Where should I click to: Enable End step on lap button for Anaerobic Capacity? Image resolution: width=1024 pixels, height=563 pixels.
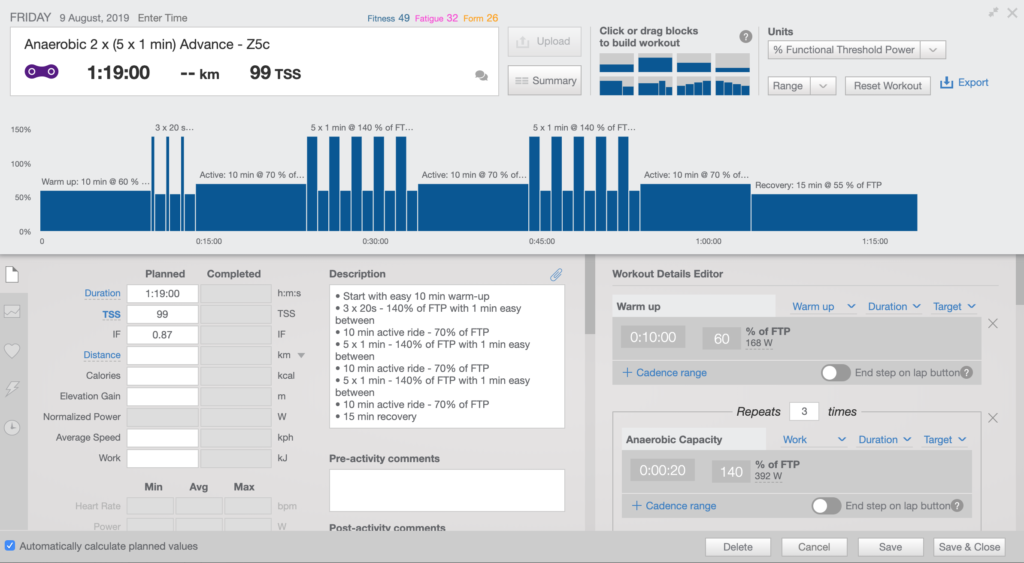click(x=826, y=506)
